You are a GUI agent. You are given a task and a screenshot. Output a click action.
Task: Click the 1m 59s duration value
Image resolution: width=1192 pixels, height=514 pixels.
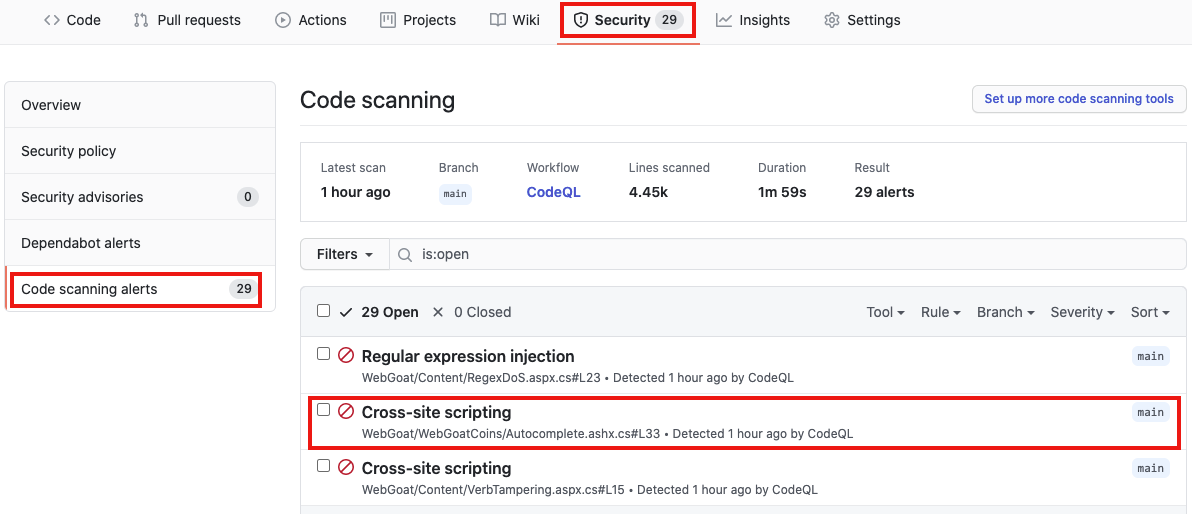point(781,192)
